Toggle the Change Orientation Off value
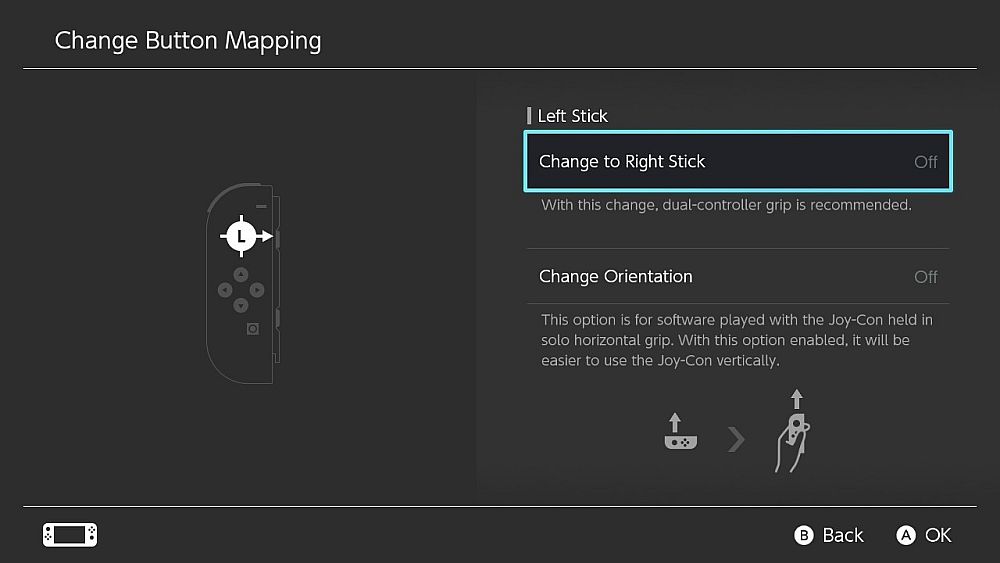 [925, 277]
